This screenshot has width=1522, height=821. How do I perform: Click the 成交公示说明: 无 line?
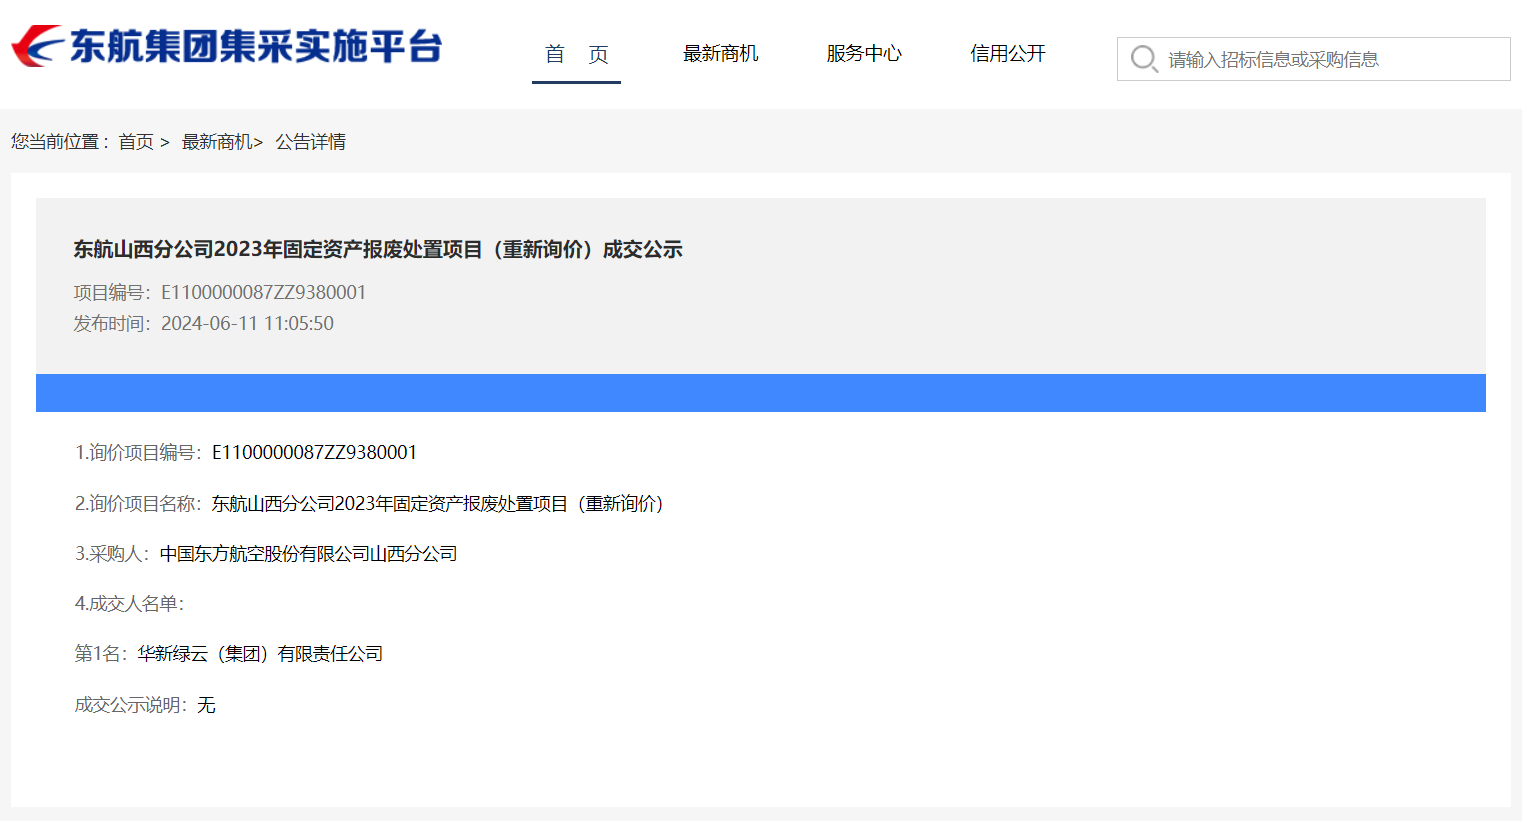[x=145, y=705]
